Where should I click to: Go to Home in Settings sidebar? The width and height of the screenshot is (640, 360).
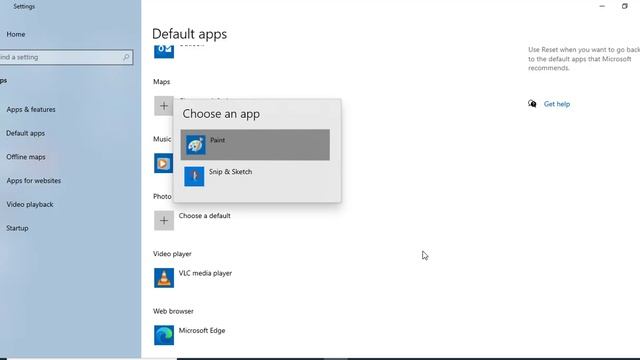coord(16,34)
